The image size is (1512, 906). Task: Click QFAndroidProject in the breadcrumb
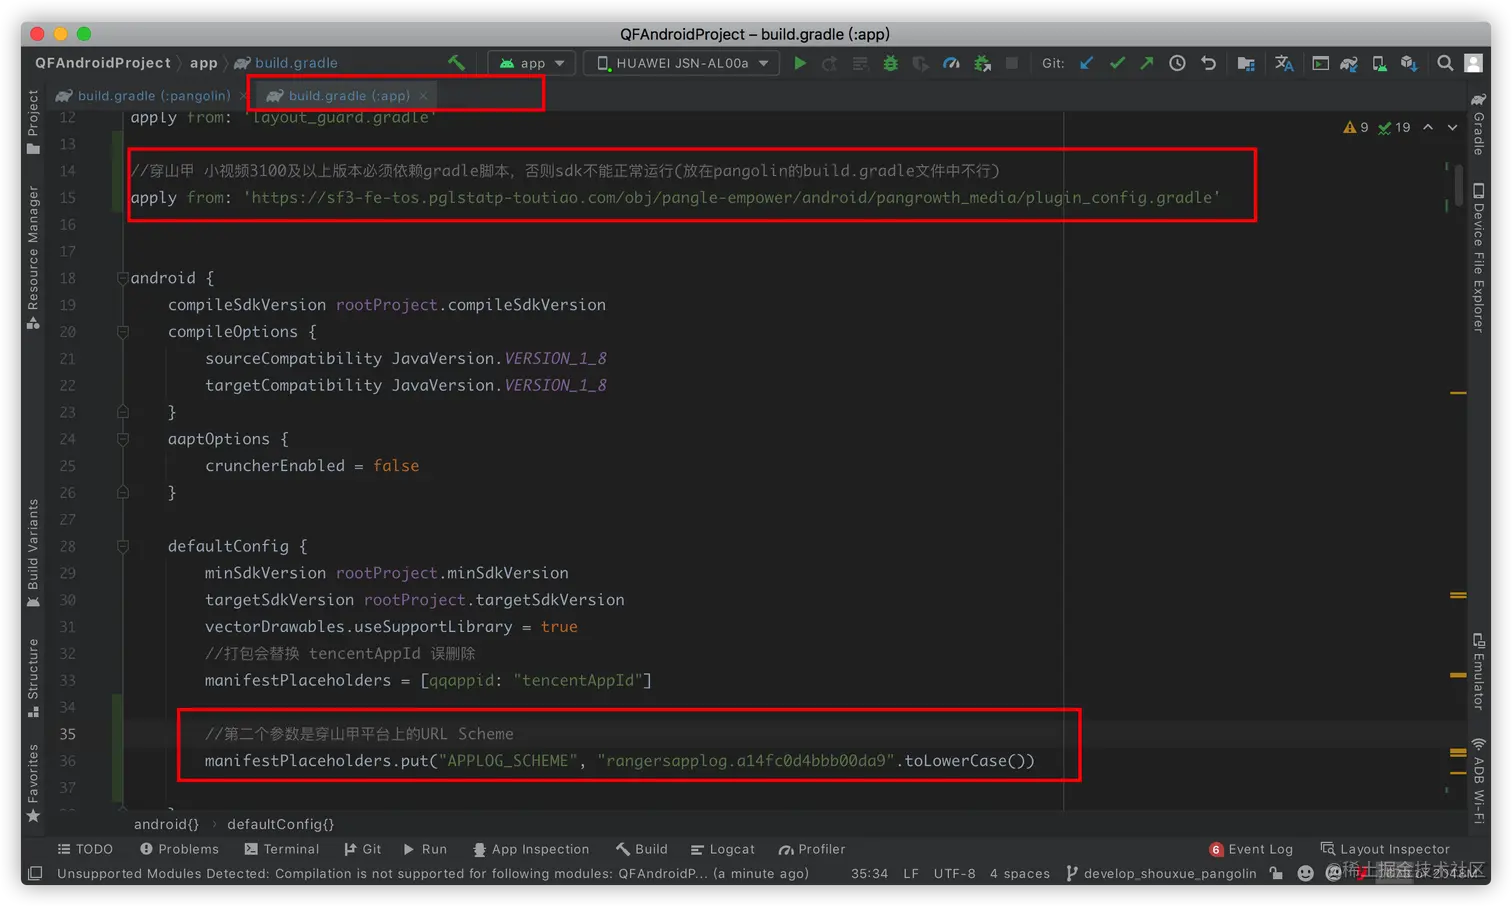103,63
